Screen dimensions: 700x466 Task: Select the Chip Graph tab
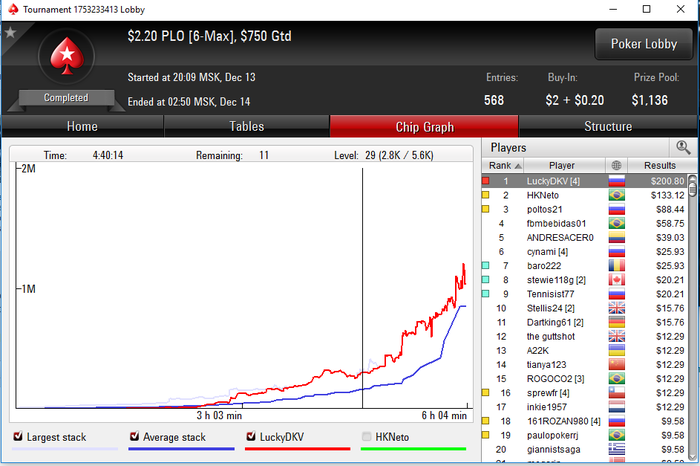click(425, 127)
